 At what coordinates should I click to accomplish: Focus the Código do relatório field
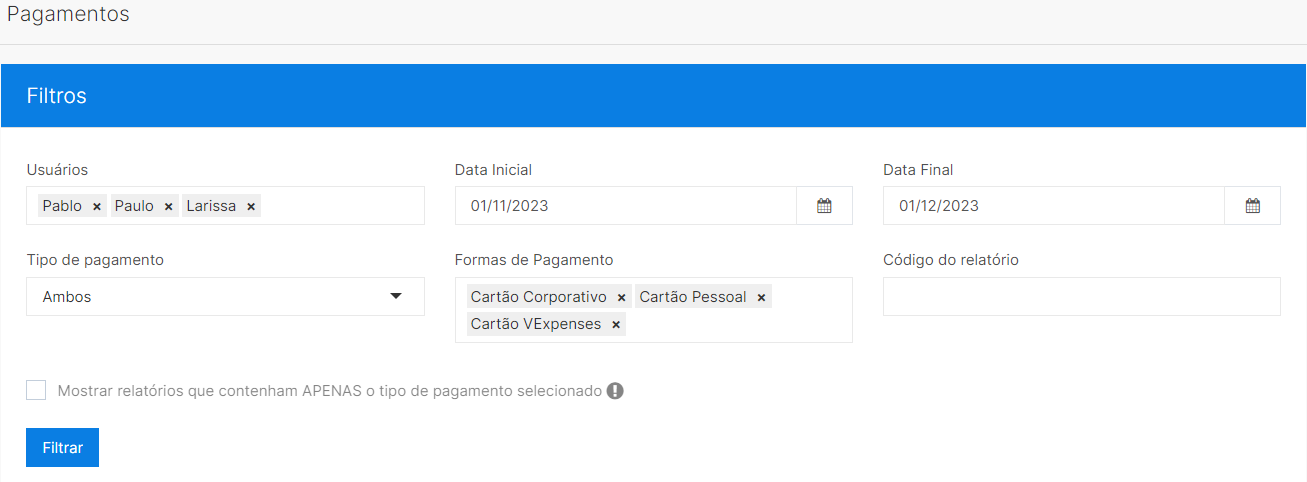coord(1081,297)
